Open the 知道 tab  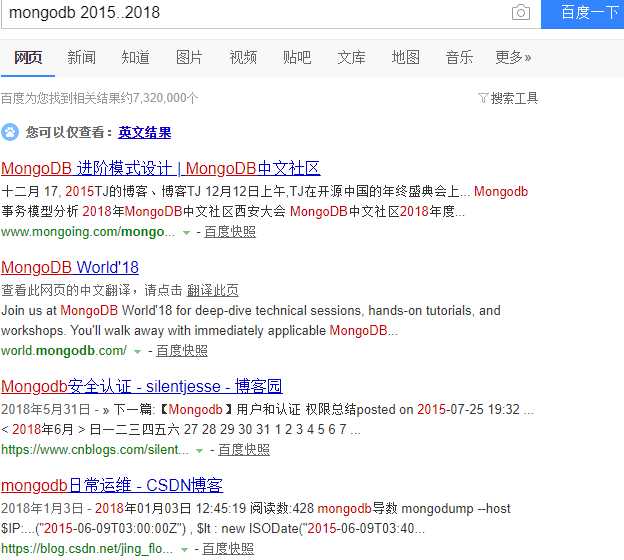pyautogui.click(x=135, y=57)
